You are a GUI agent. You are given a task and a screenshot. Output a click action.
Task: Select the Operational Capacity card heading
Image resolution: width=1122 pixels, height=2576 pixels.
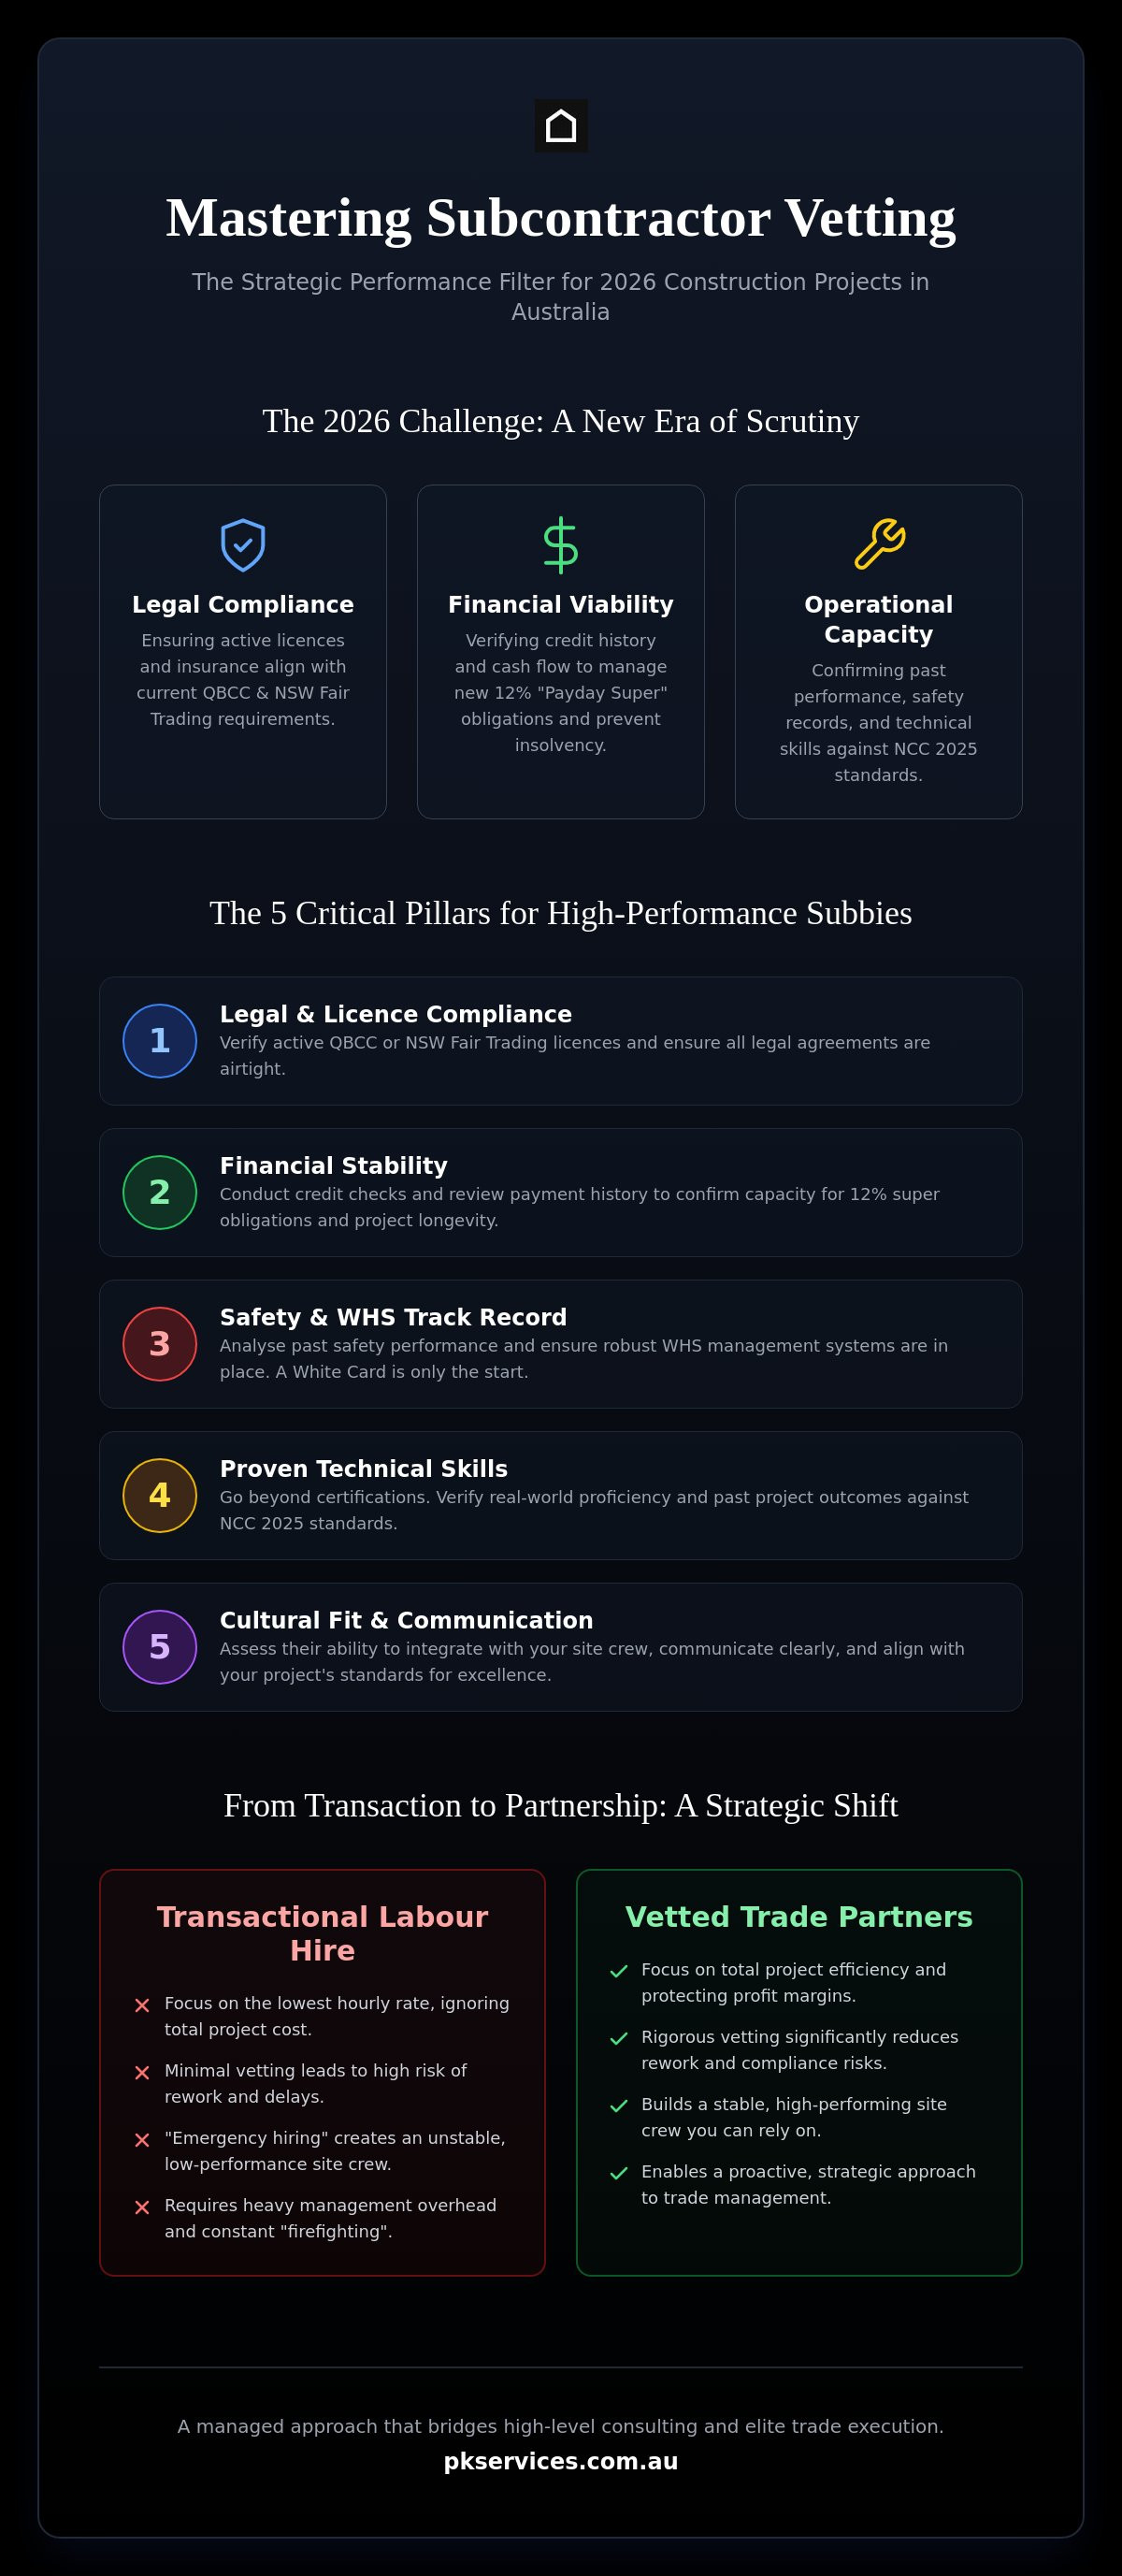(x=879, y=619)
